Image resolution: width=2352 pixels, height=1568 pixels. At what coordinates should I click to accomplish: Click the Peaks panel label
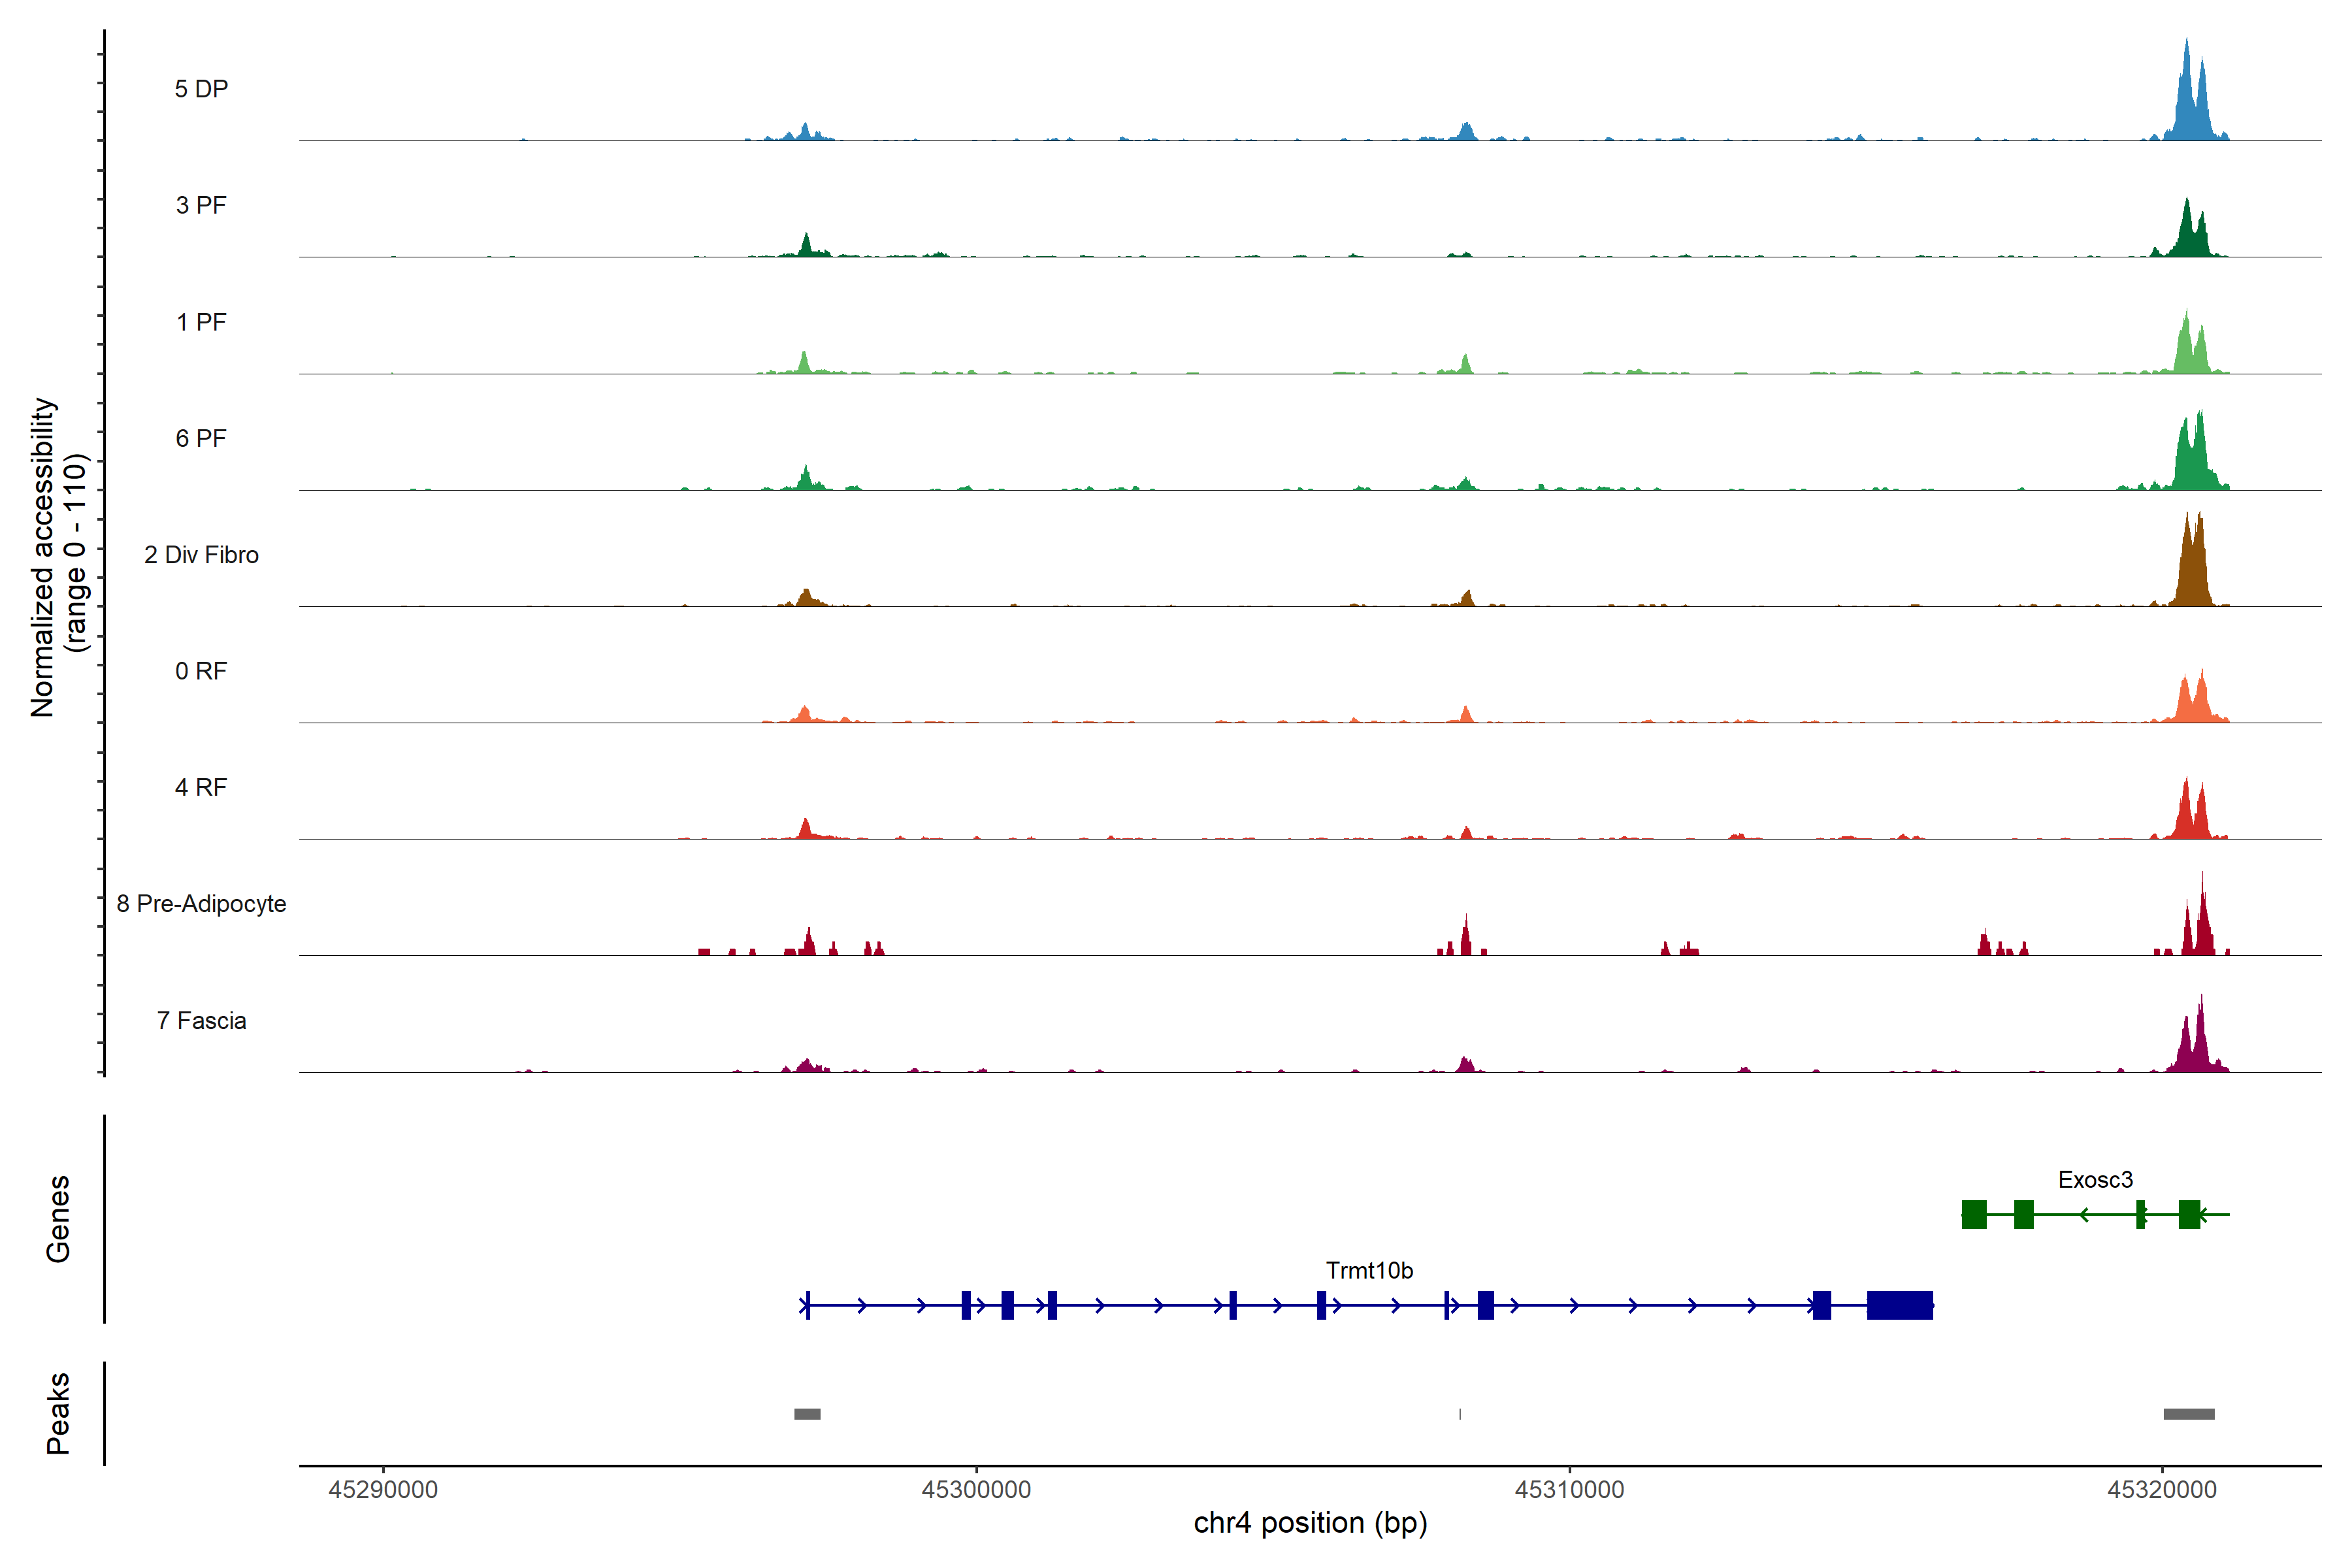click(x=58, y=1413)
